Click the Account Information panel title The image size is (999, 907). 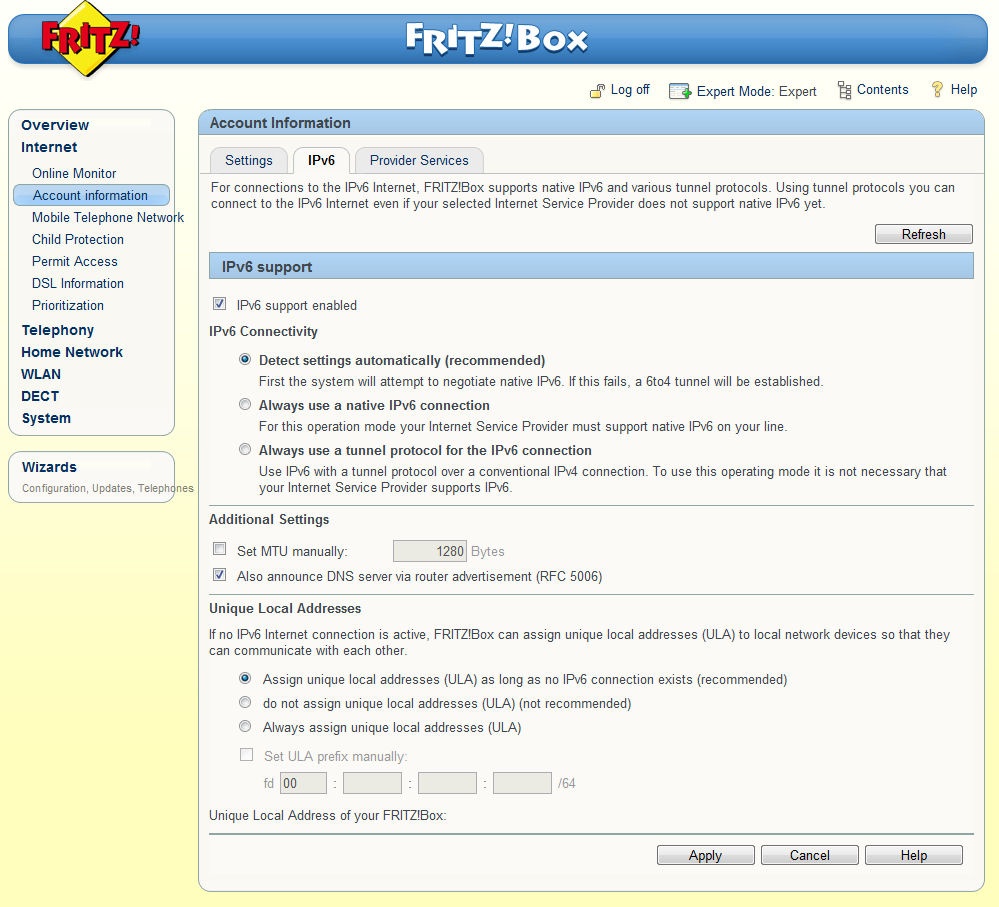280,123
